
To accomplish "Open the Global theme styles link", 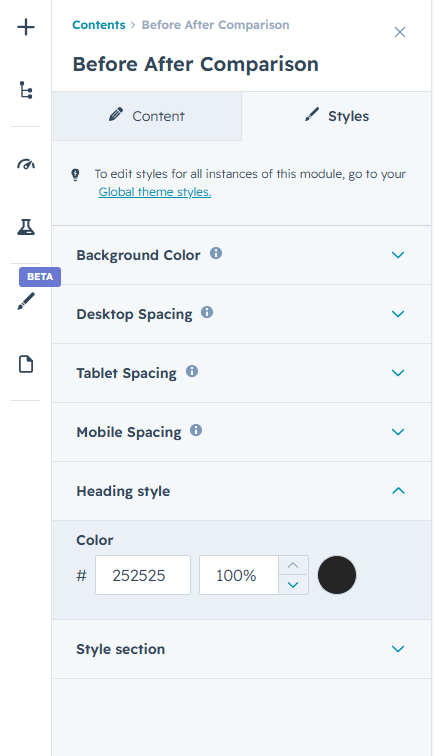I will (x=155, y=192).
